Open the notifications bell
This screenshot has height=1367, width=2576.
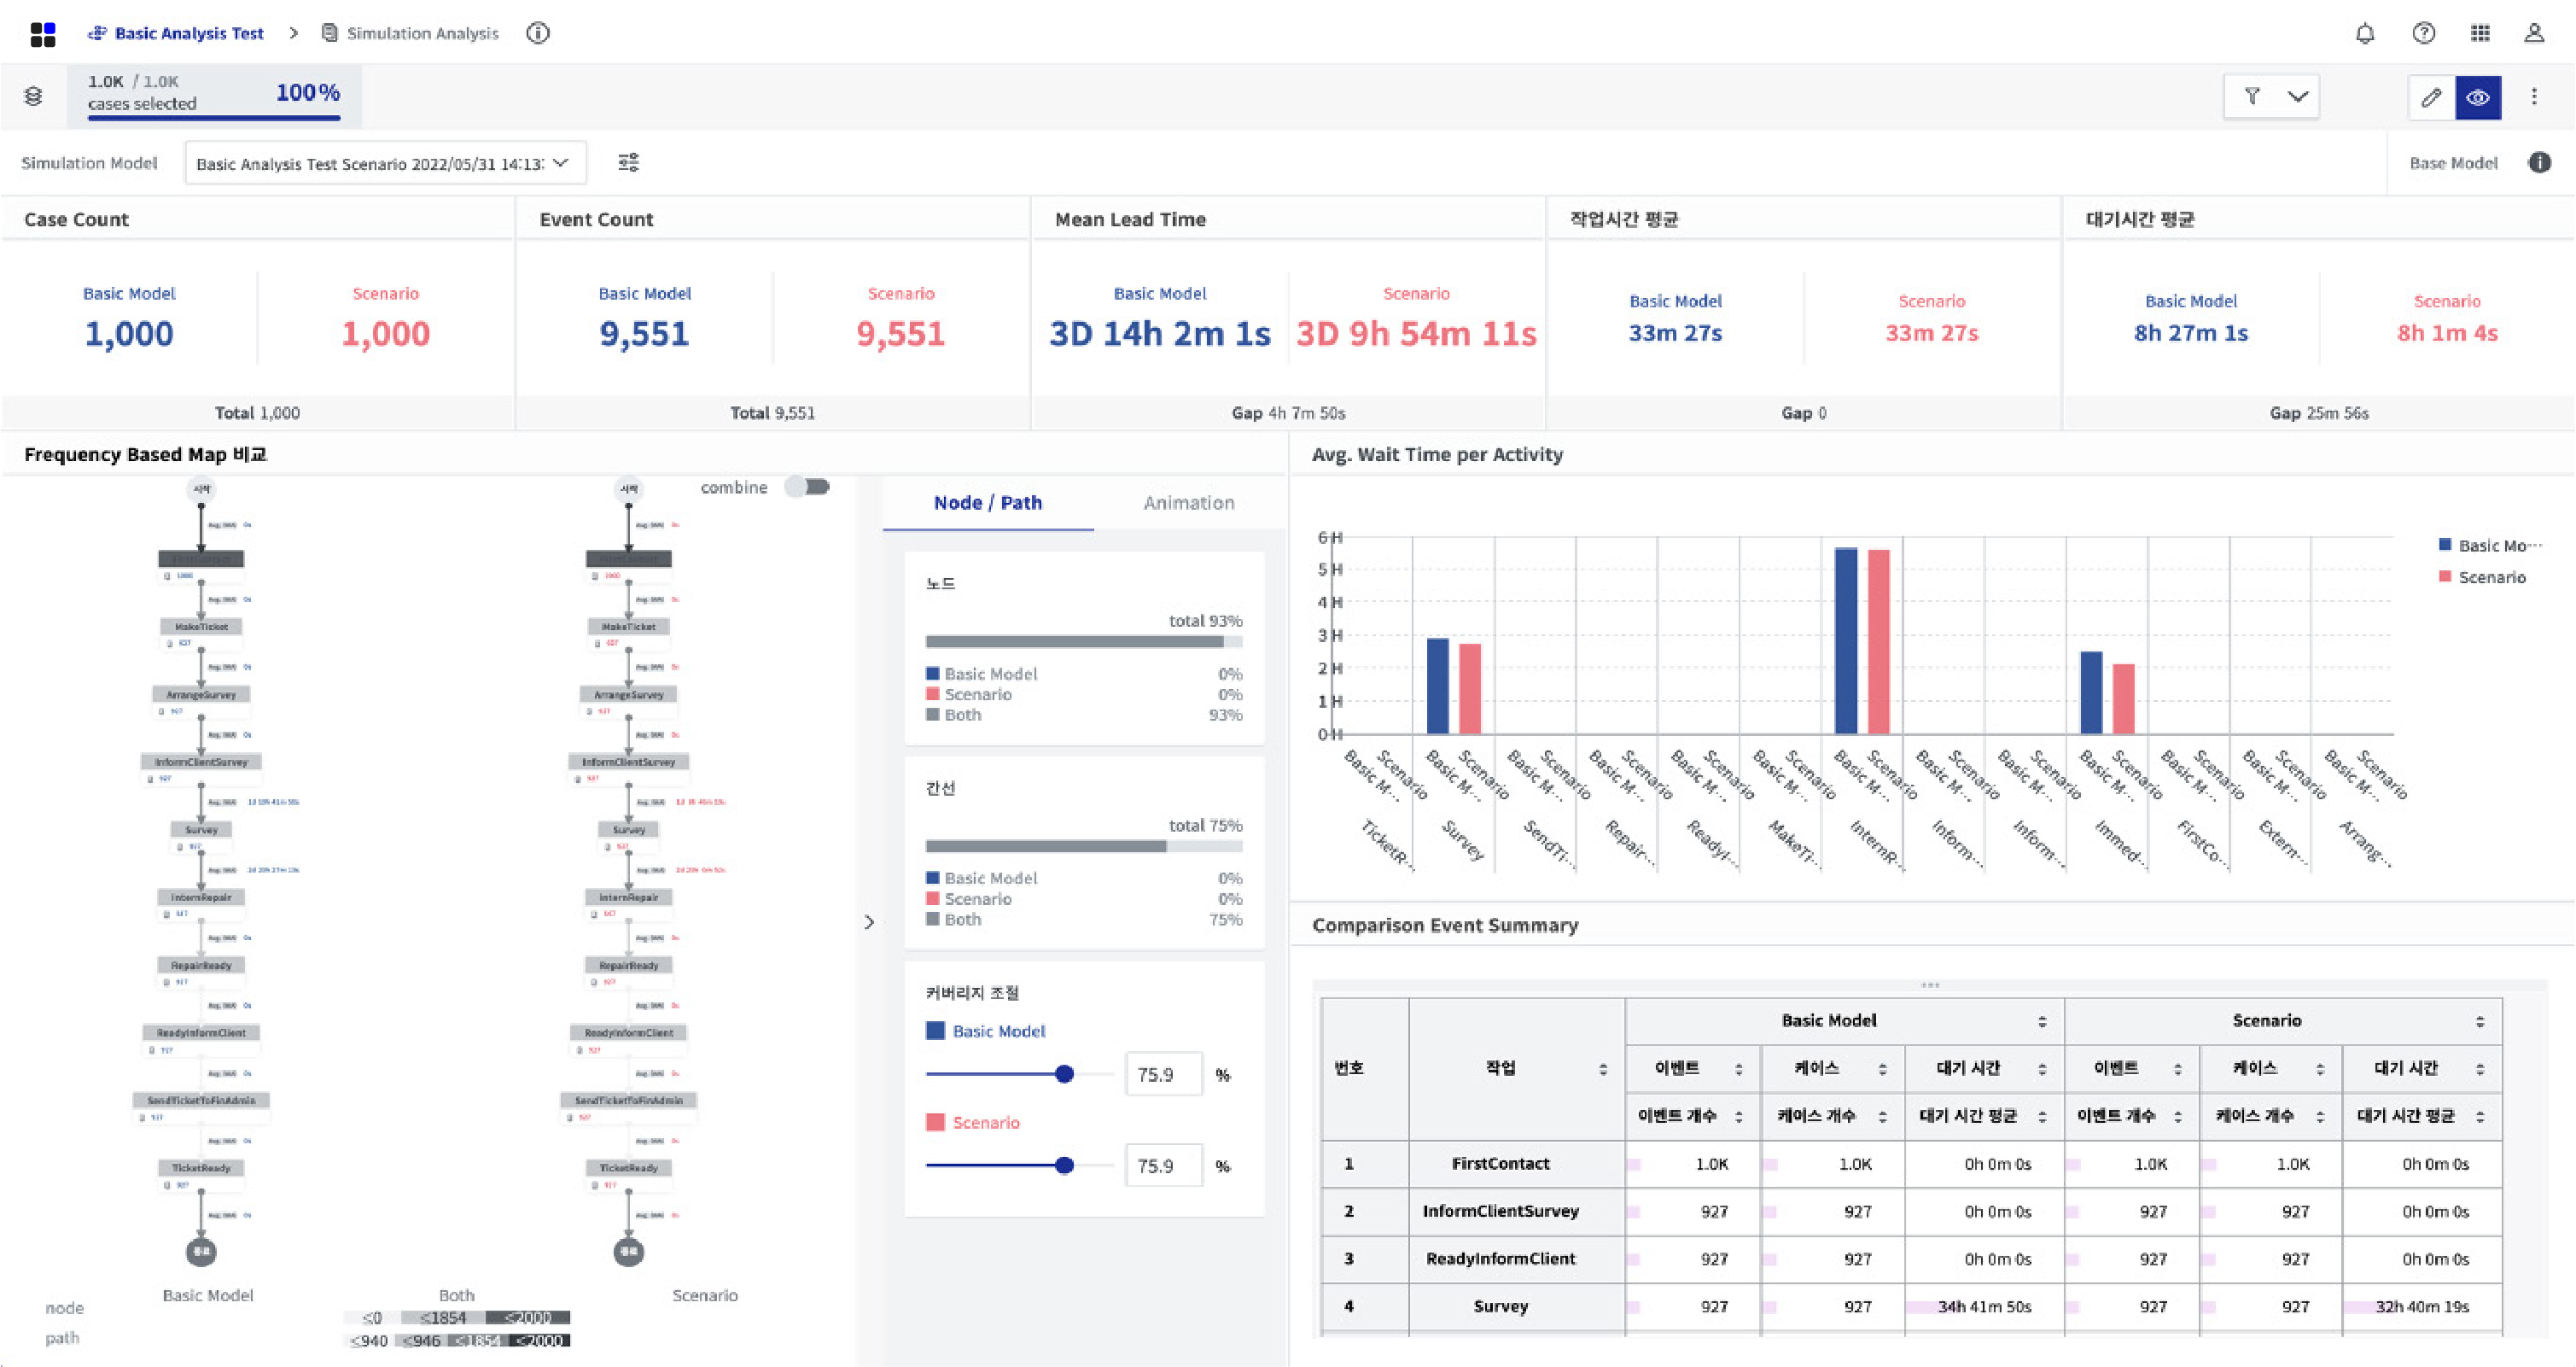tap(2365, 33)
